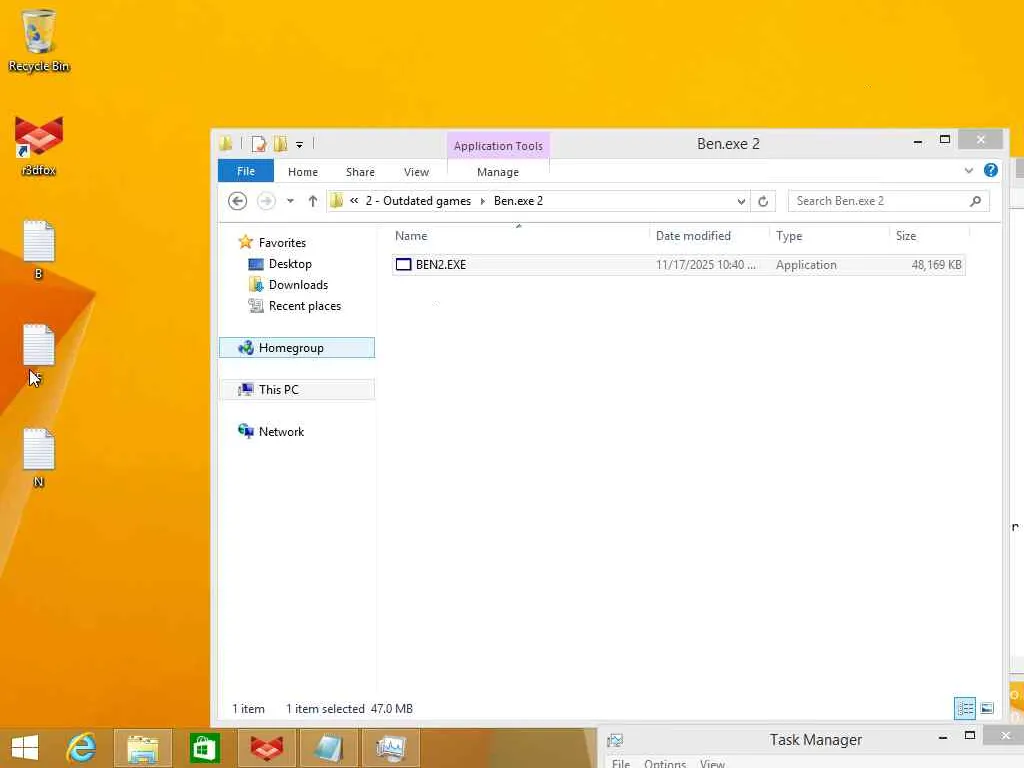
Task: Open the recent locations dropdown arrow
Action: pyautogui.click(x=290, y=201)
